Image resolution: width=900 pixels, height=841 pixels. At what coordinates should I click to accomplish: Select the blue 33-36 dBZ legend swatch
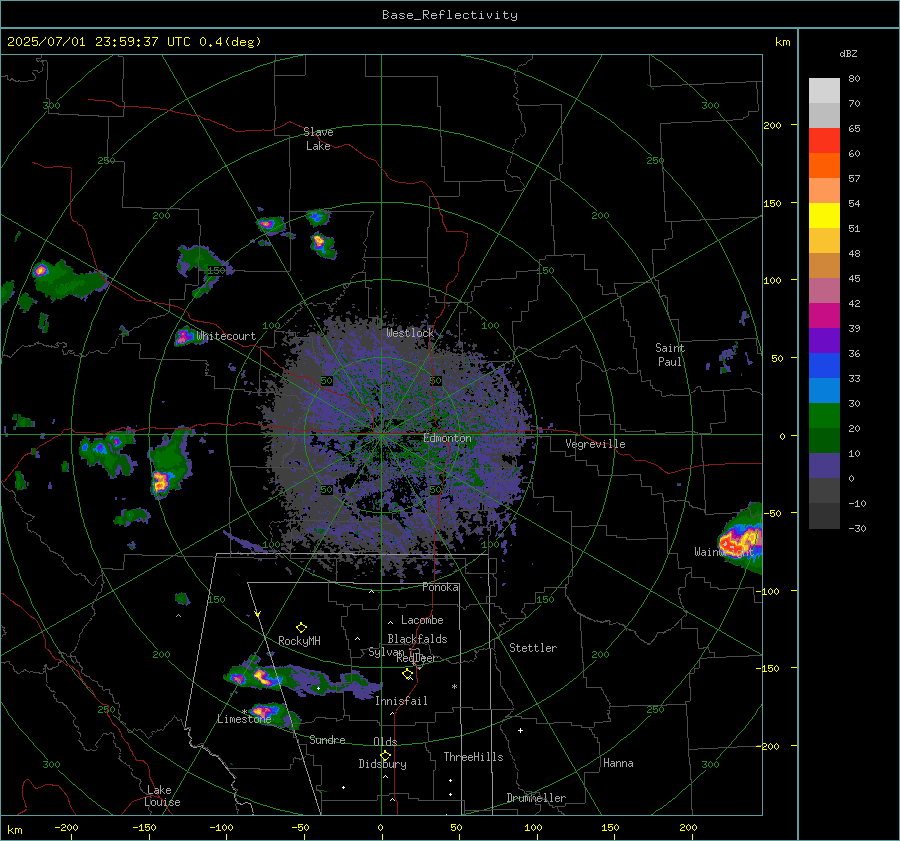[824, 365]
